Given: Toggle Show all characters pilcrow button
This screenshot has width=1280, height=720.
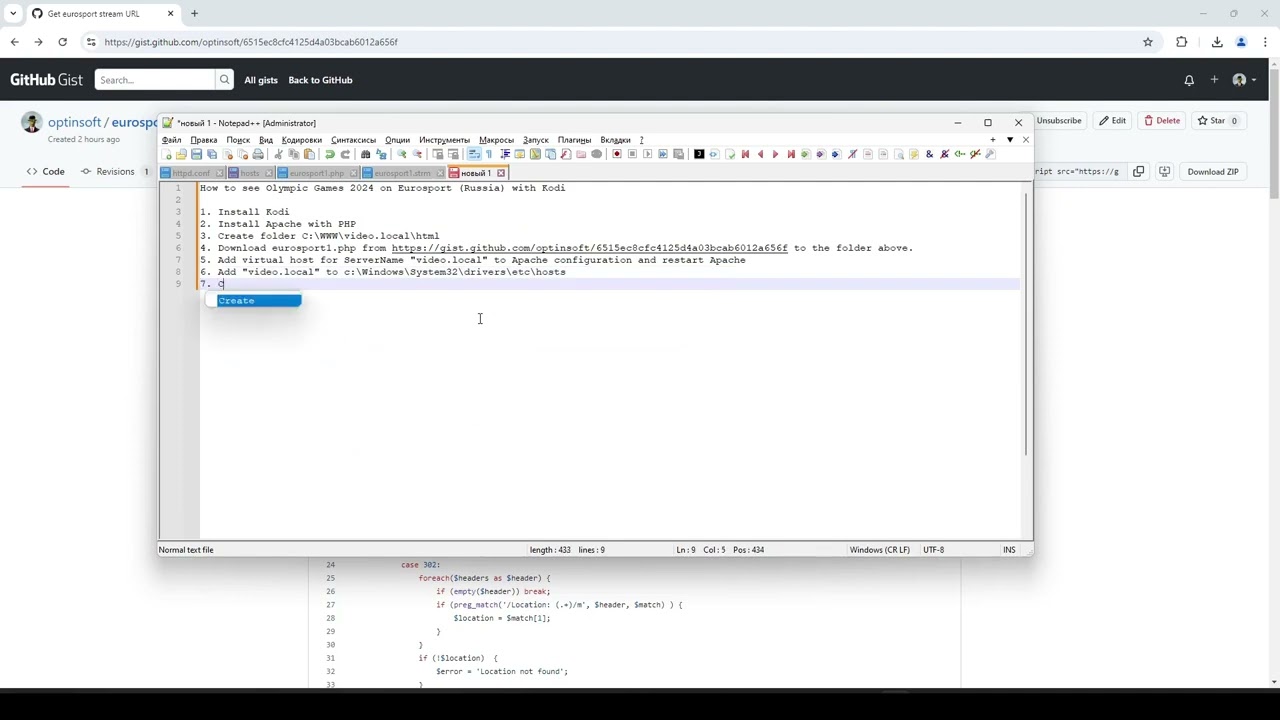Looking at the screenshot, I should click(489, 155).
